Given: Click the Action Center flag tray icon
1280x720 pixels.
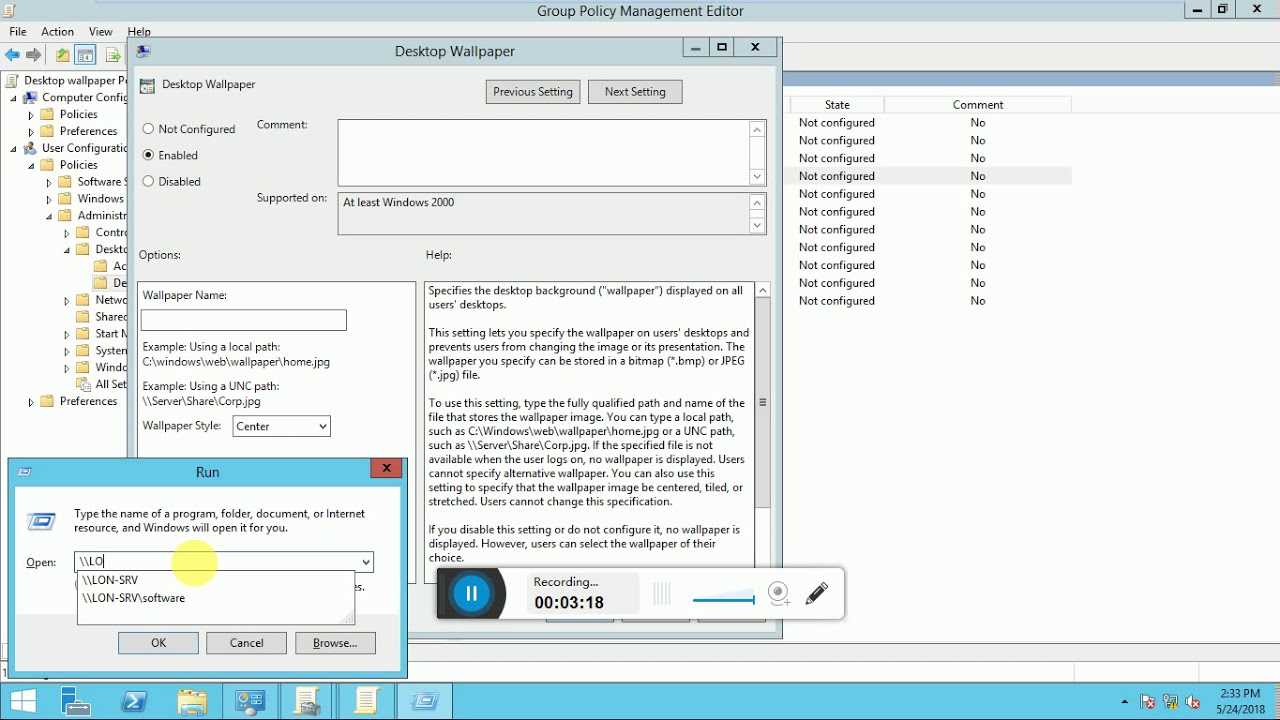Looking at the screenshot, I should [x=1148, y=702].
